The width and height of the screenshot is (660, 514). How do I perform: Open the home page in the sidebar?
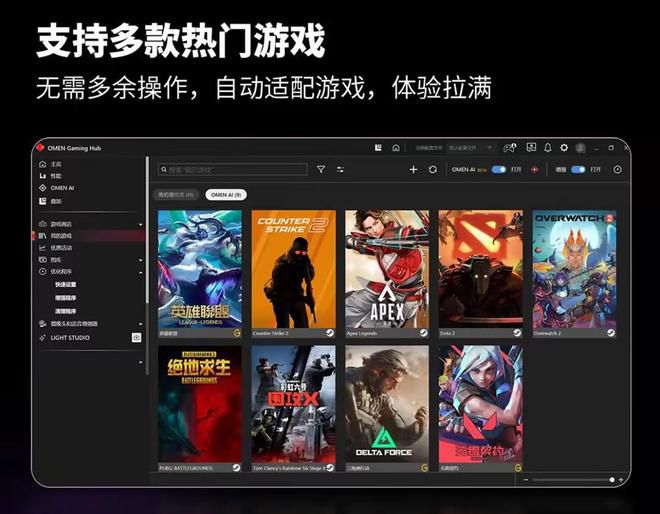[x=50, y=164]
